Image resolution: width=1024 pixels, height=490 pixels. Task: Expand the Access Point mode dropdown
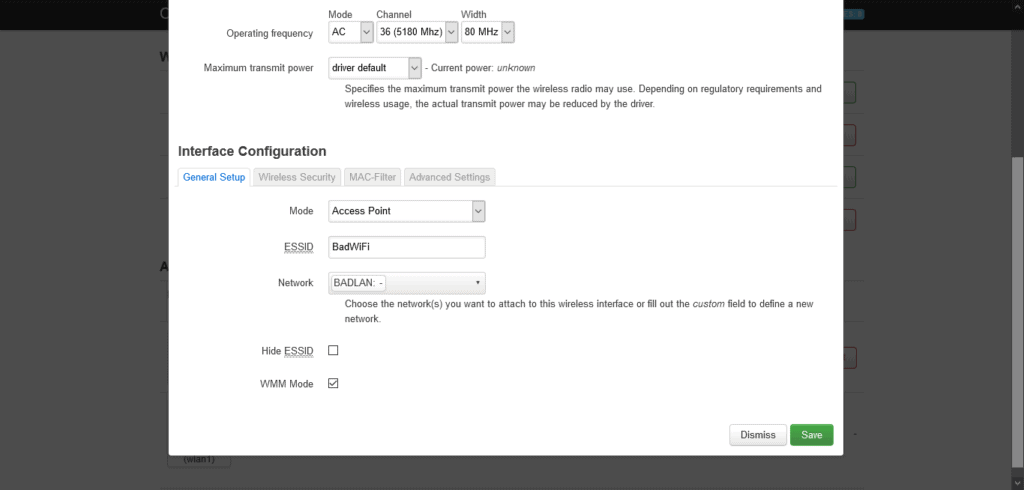click(x=407, y=211)
